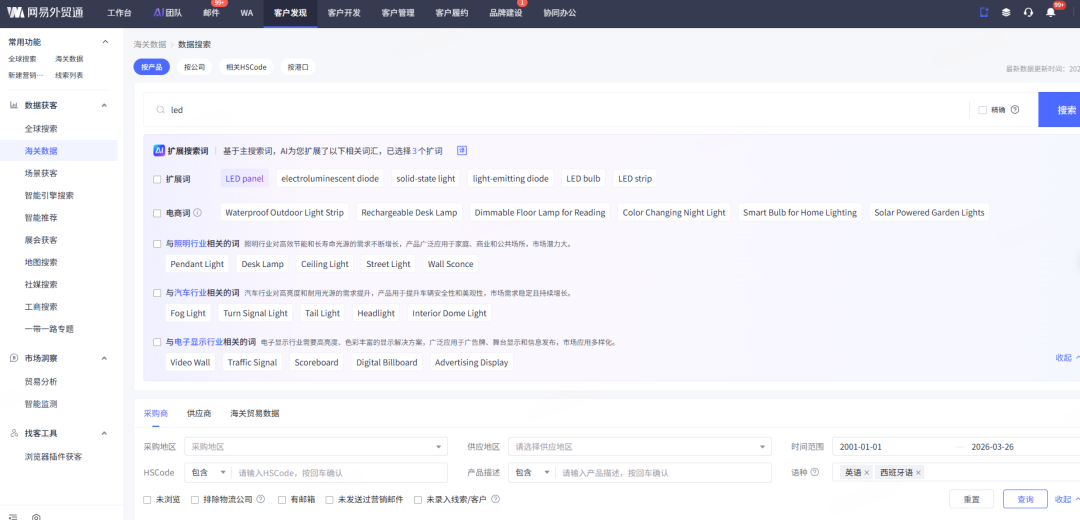Collapse the 数据获客 sidebar section
Image resolution: width=1080 pixels, height=520 pixels.
coord(105,105)
